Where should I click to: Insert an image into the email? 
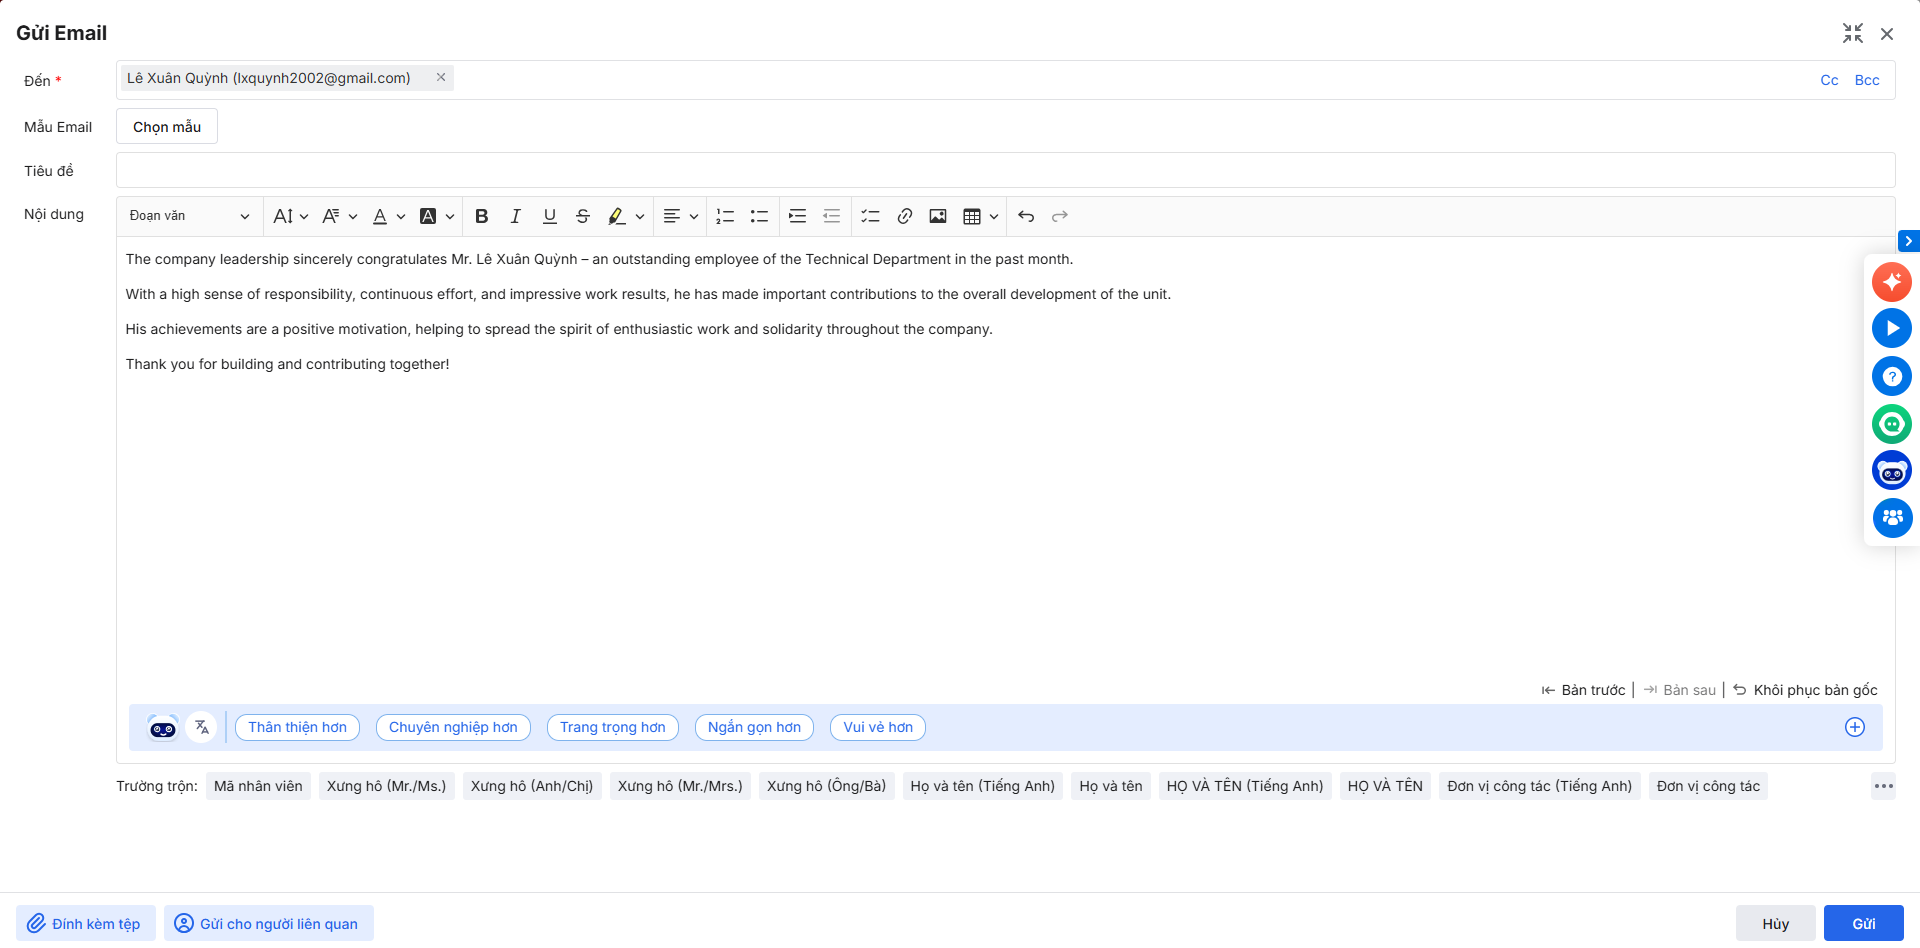pos(938,216)
